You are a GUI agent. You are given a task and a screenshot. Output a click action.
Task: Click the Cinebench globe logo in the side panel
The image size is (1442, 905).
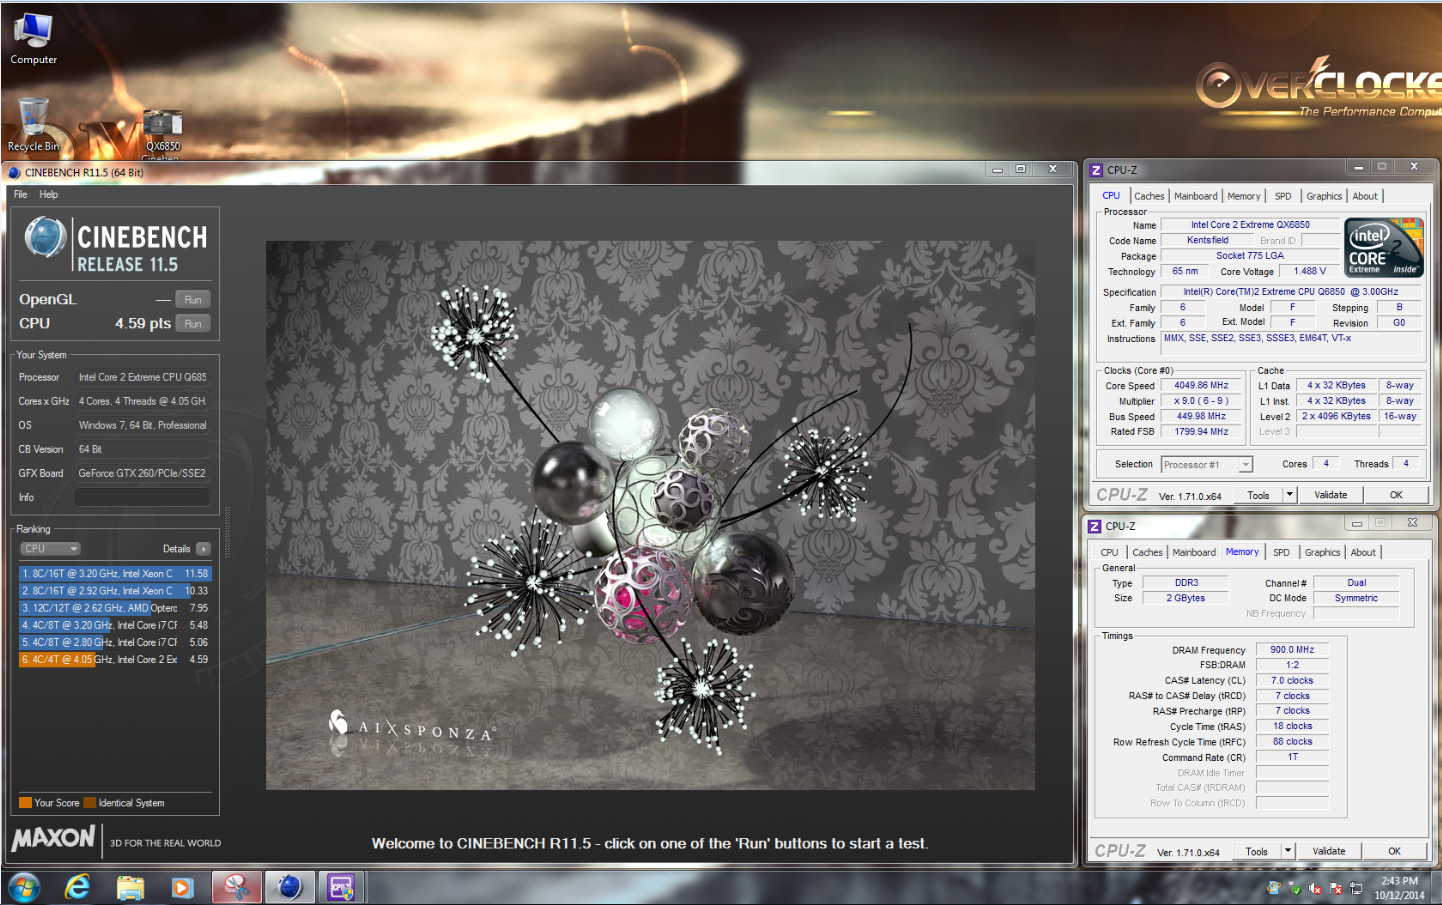point(45,238)
